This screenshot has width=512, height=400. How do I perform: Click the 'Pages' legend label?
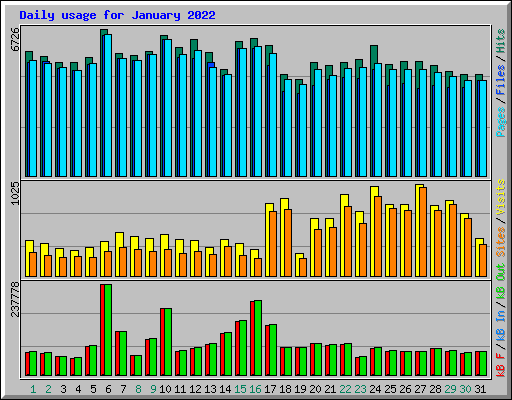(x=500, y=122)
